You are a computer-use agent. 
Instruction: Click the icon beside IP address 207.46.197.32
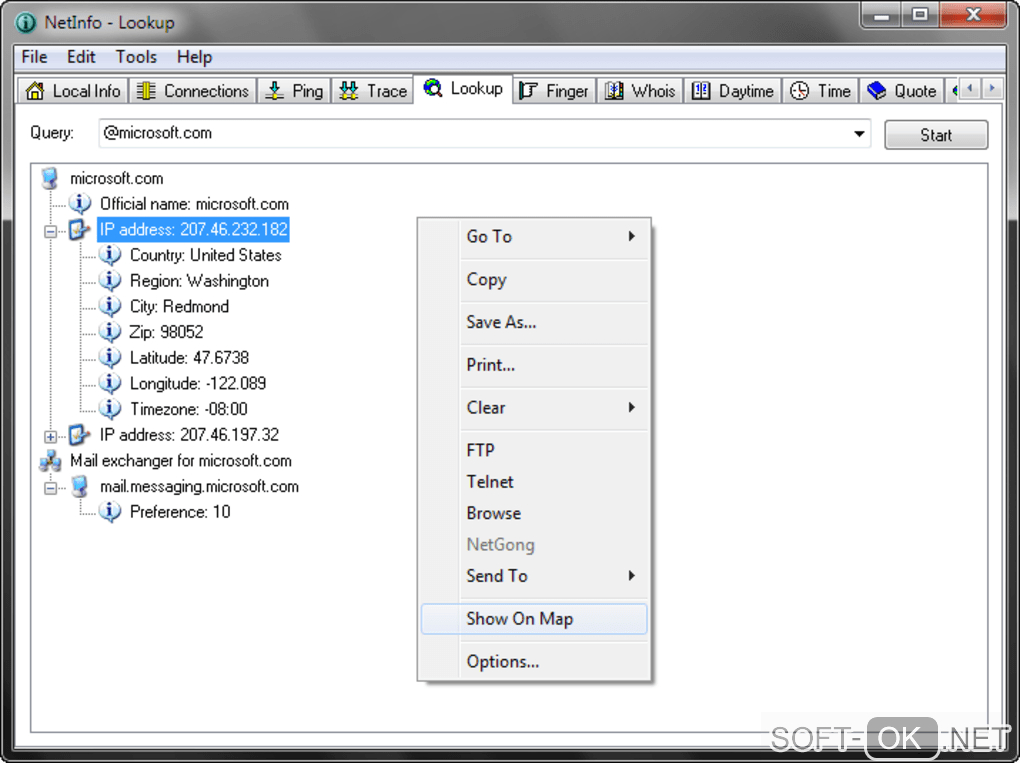point(79,435)
